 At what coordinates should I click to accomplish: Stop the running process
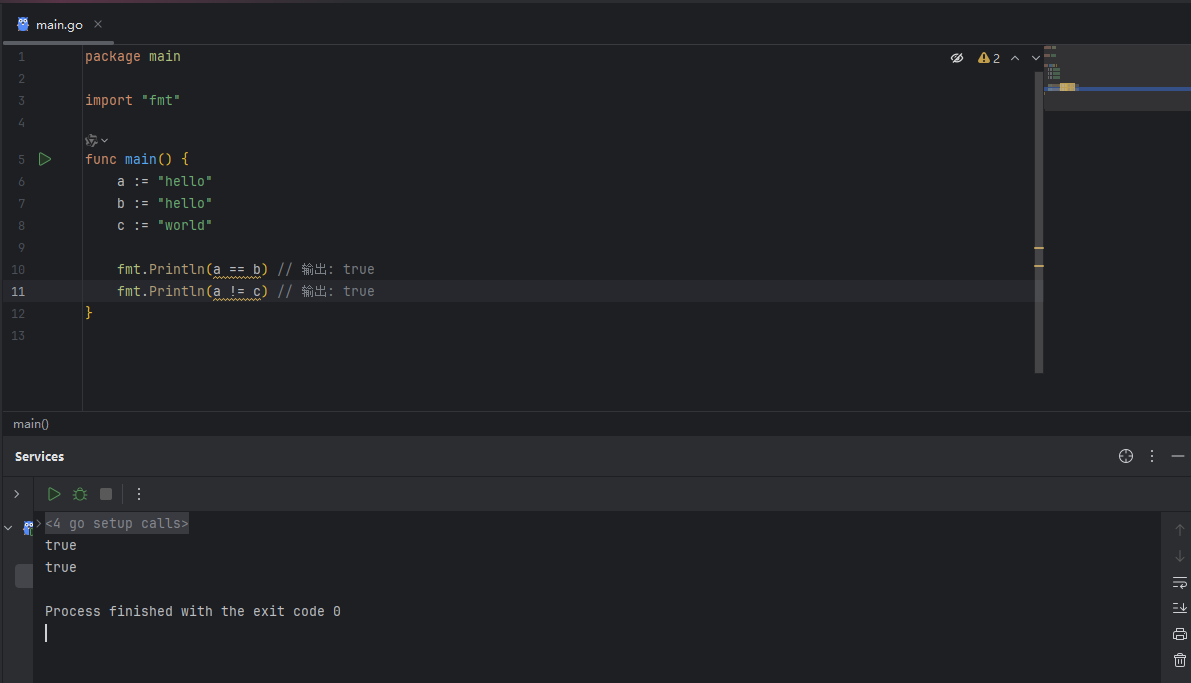[x=106, y=494]
